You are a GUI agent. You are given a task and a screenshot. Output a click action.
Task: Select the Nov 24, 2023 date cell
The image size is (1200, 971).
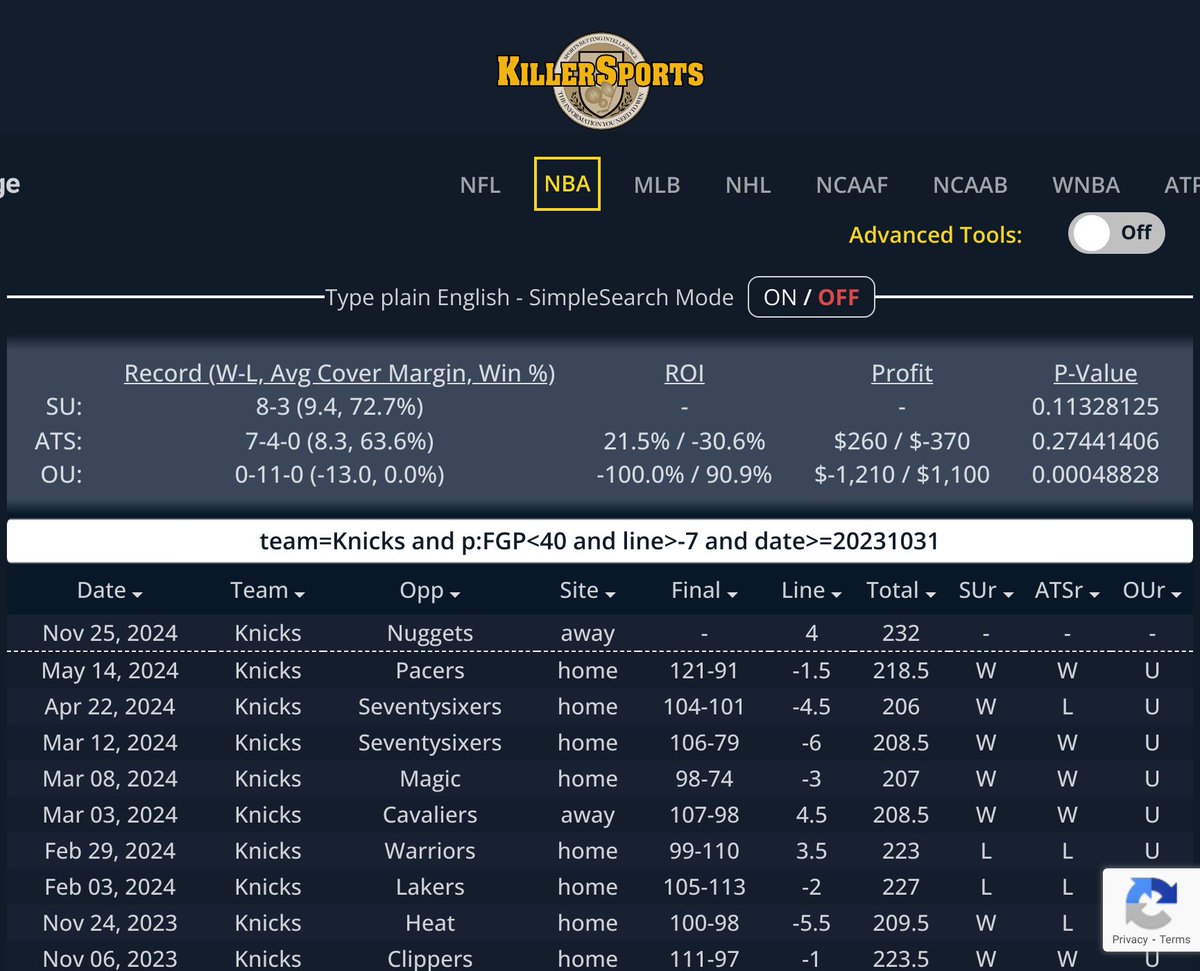[110, 922]
